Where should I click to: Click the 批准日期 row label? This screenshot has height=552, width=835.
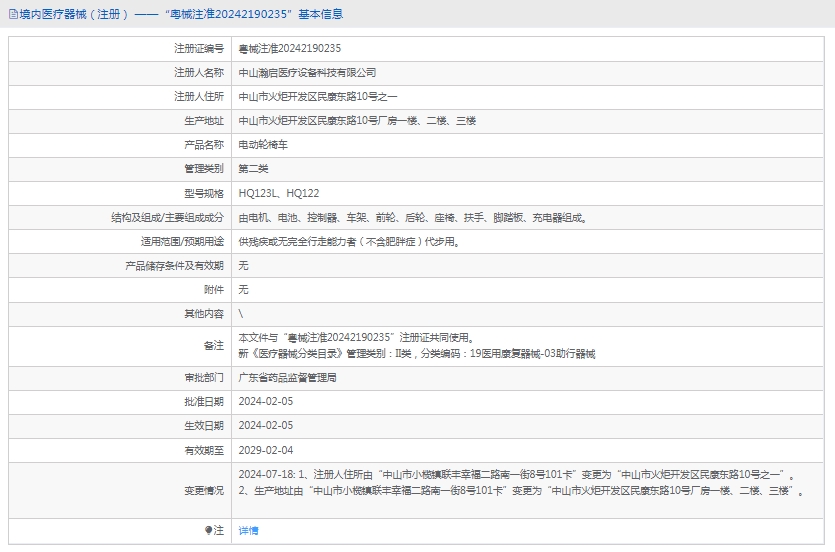(x=203, y=402)
